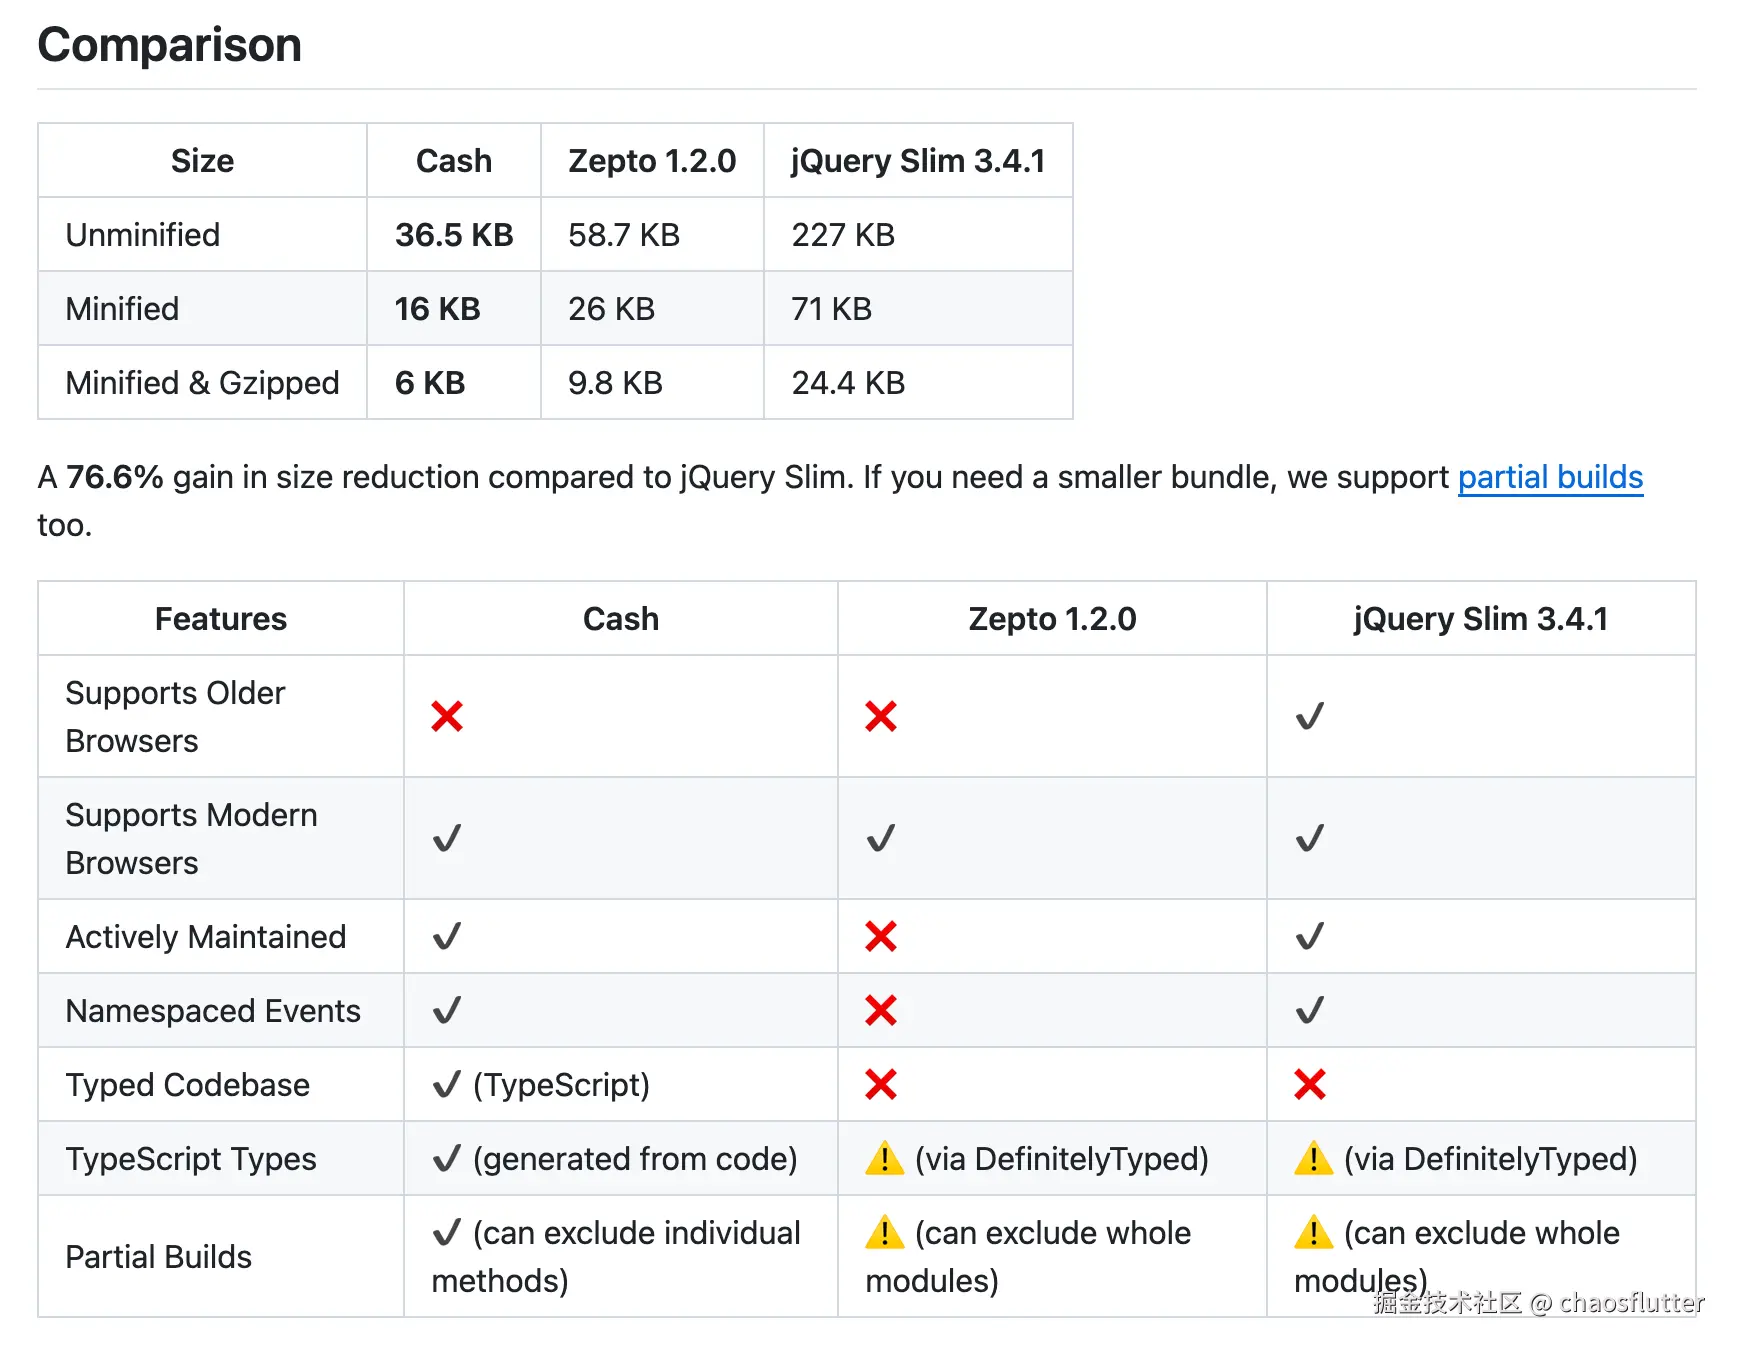The image size is (1738, 1350).
Task: Click the partial builds link
Action: pos(1549,478)
